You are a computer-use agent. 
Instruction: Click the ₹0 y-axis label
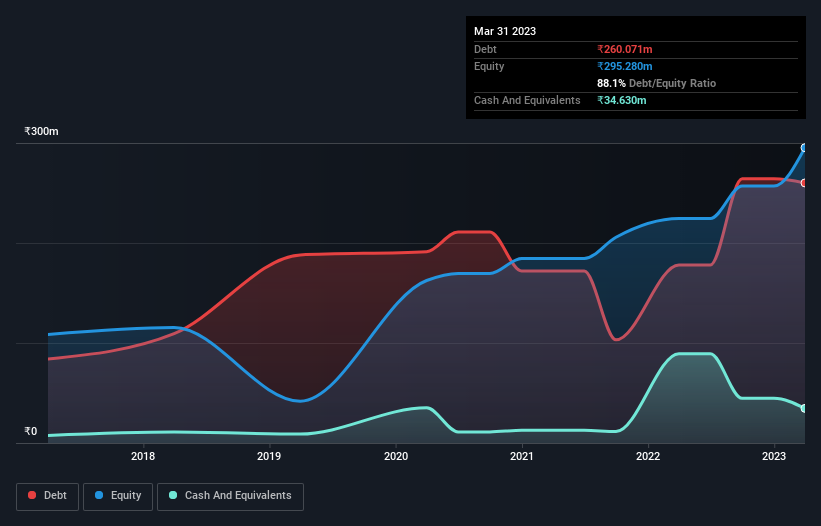[31, 431]
